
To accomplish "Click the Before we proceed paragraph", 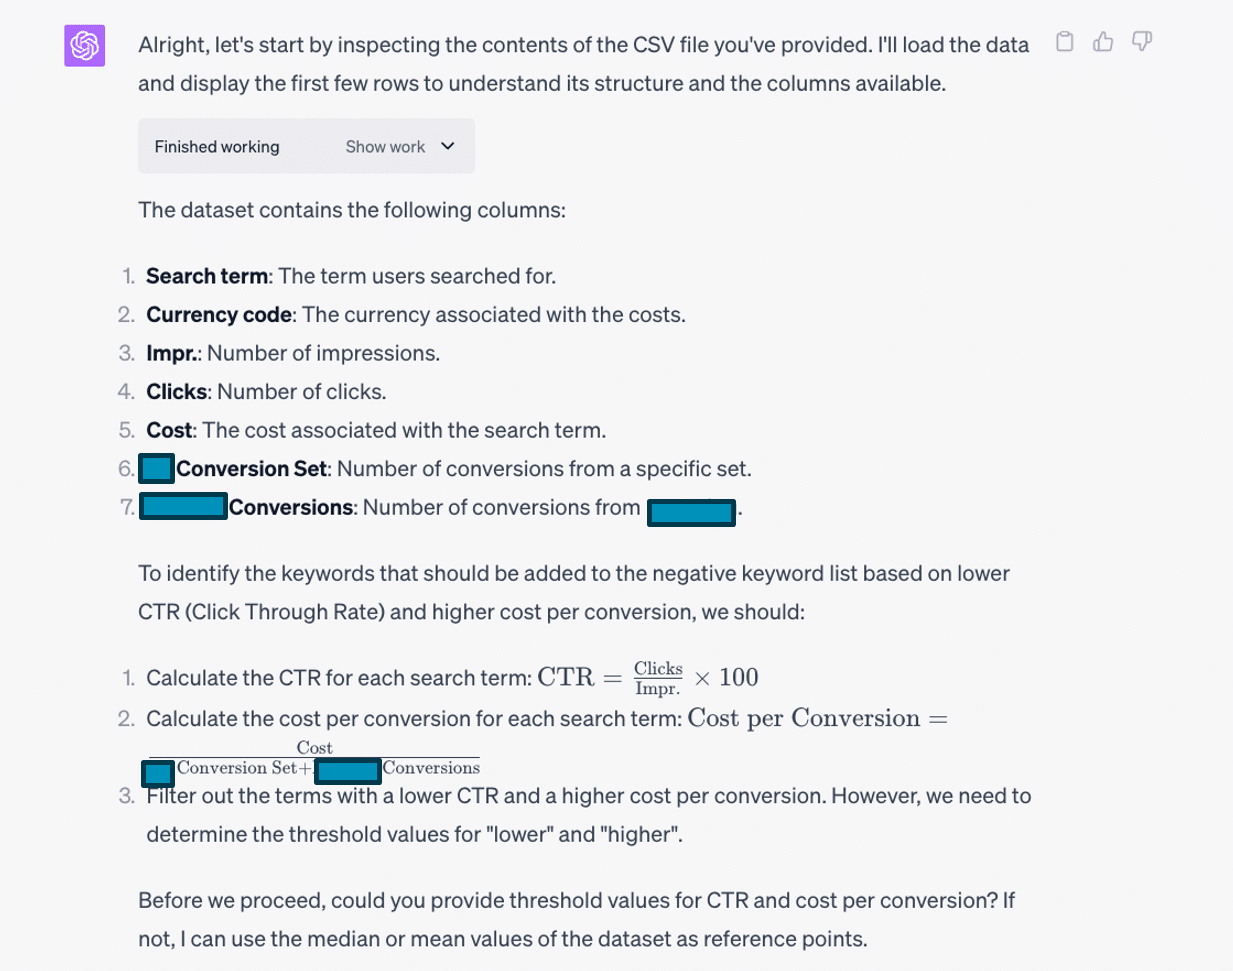I will pos(576,919).
